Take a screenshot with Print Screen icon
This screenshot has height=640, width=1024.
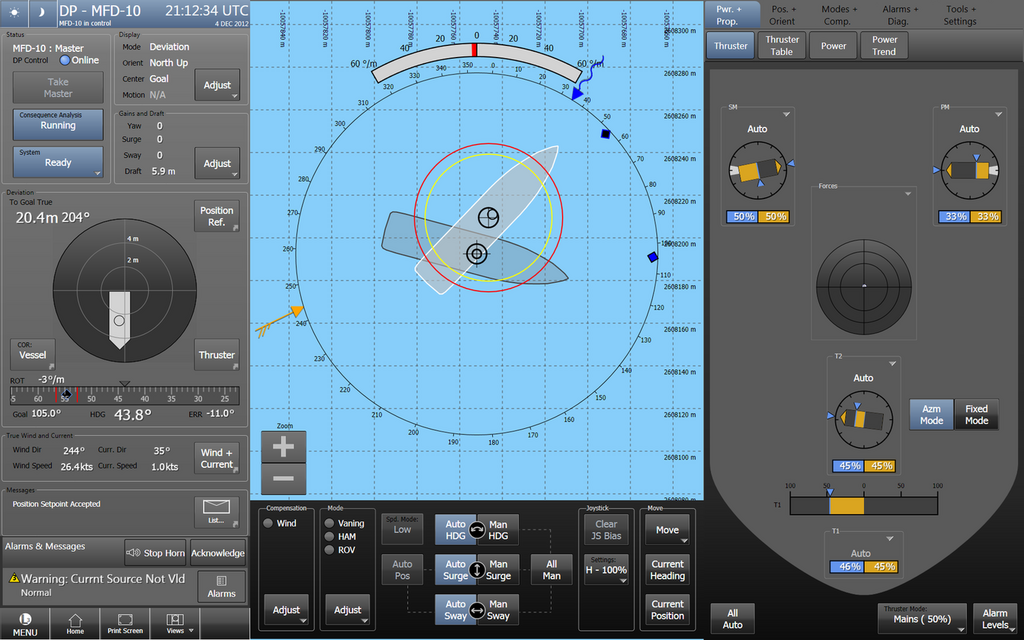(x=125, y=623)
